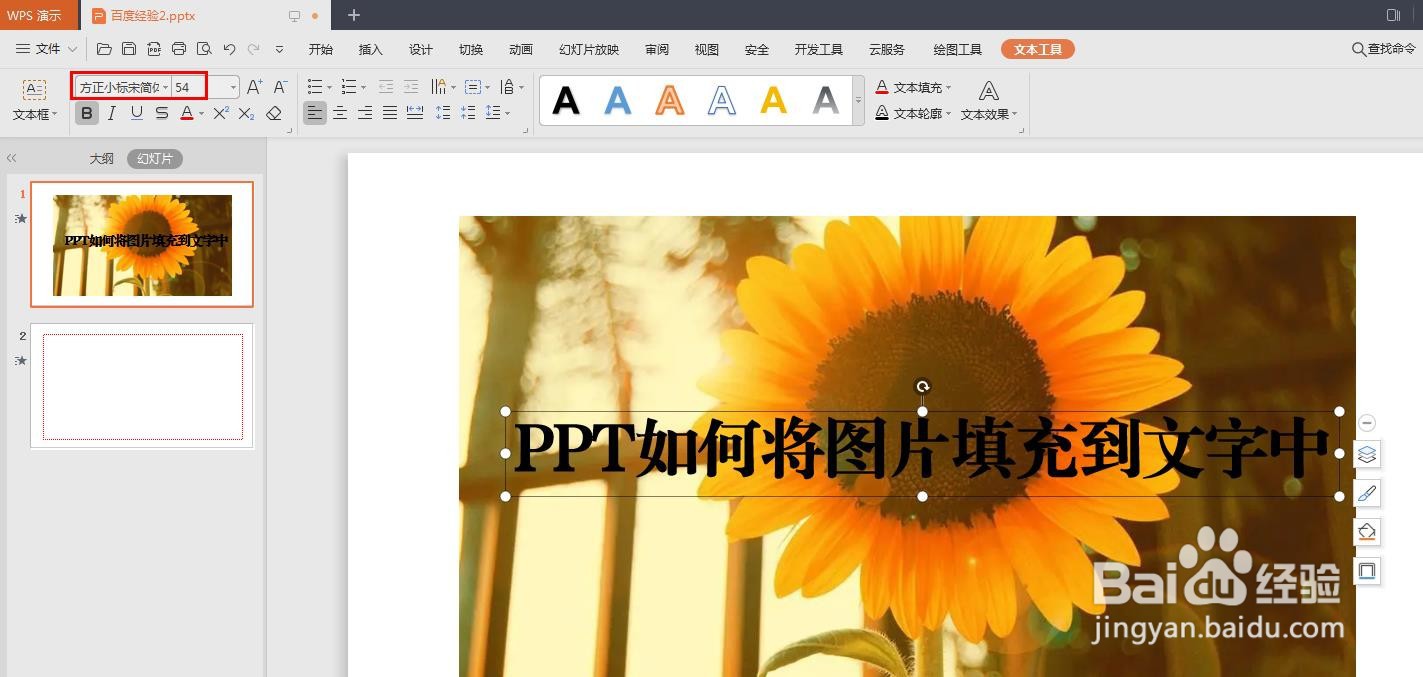The width and height of the screenshot is (1423, 677).
Task: Expand the font size dropdown arrow
Action: (x=234, y=87)
